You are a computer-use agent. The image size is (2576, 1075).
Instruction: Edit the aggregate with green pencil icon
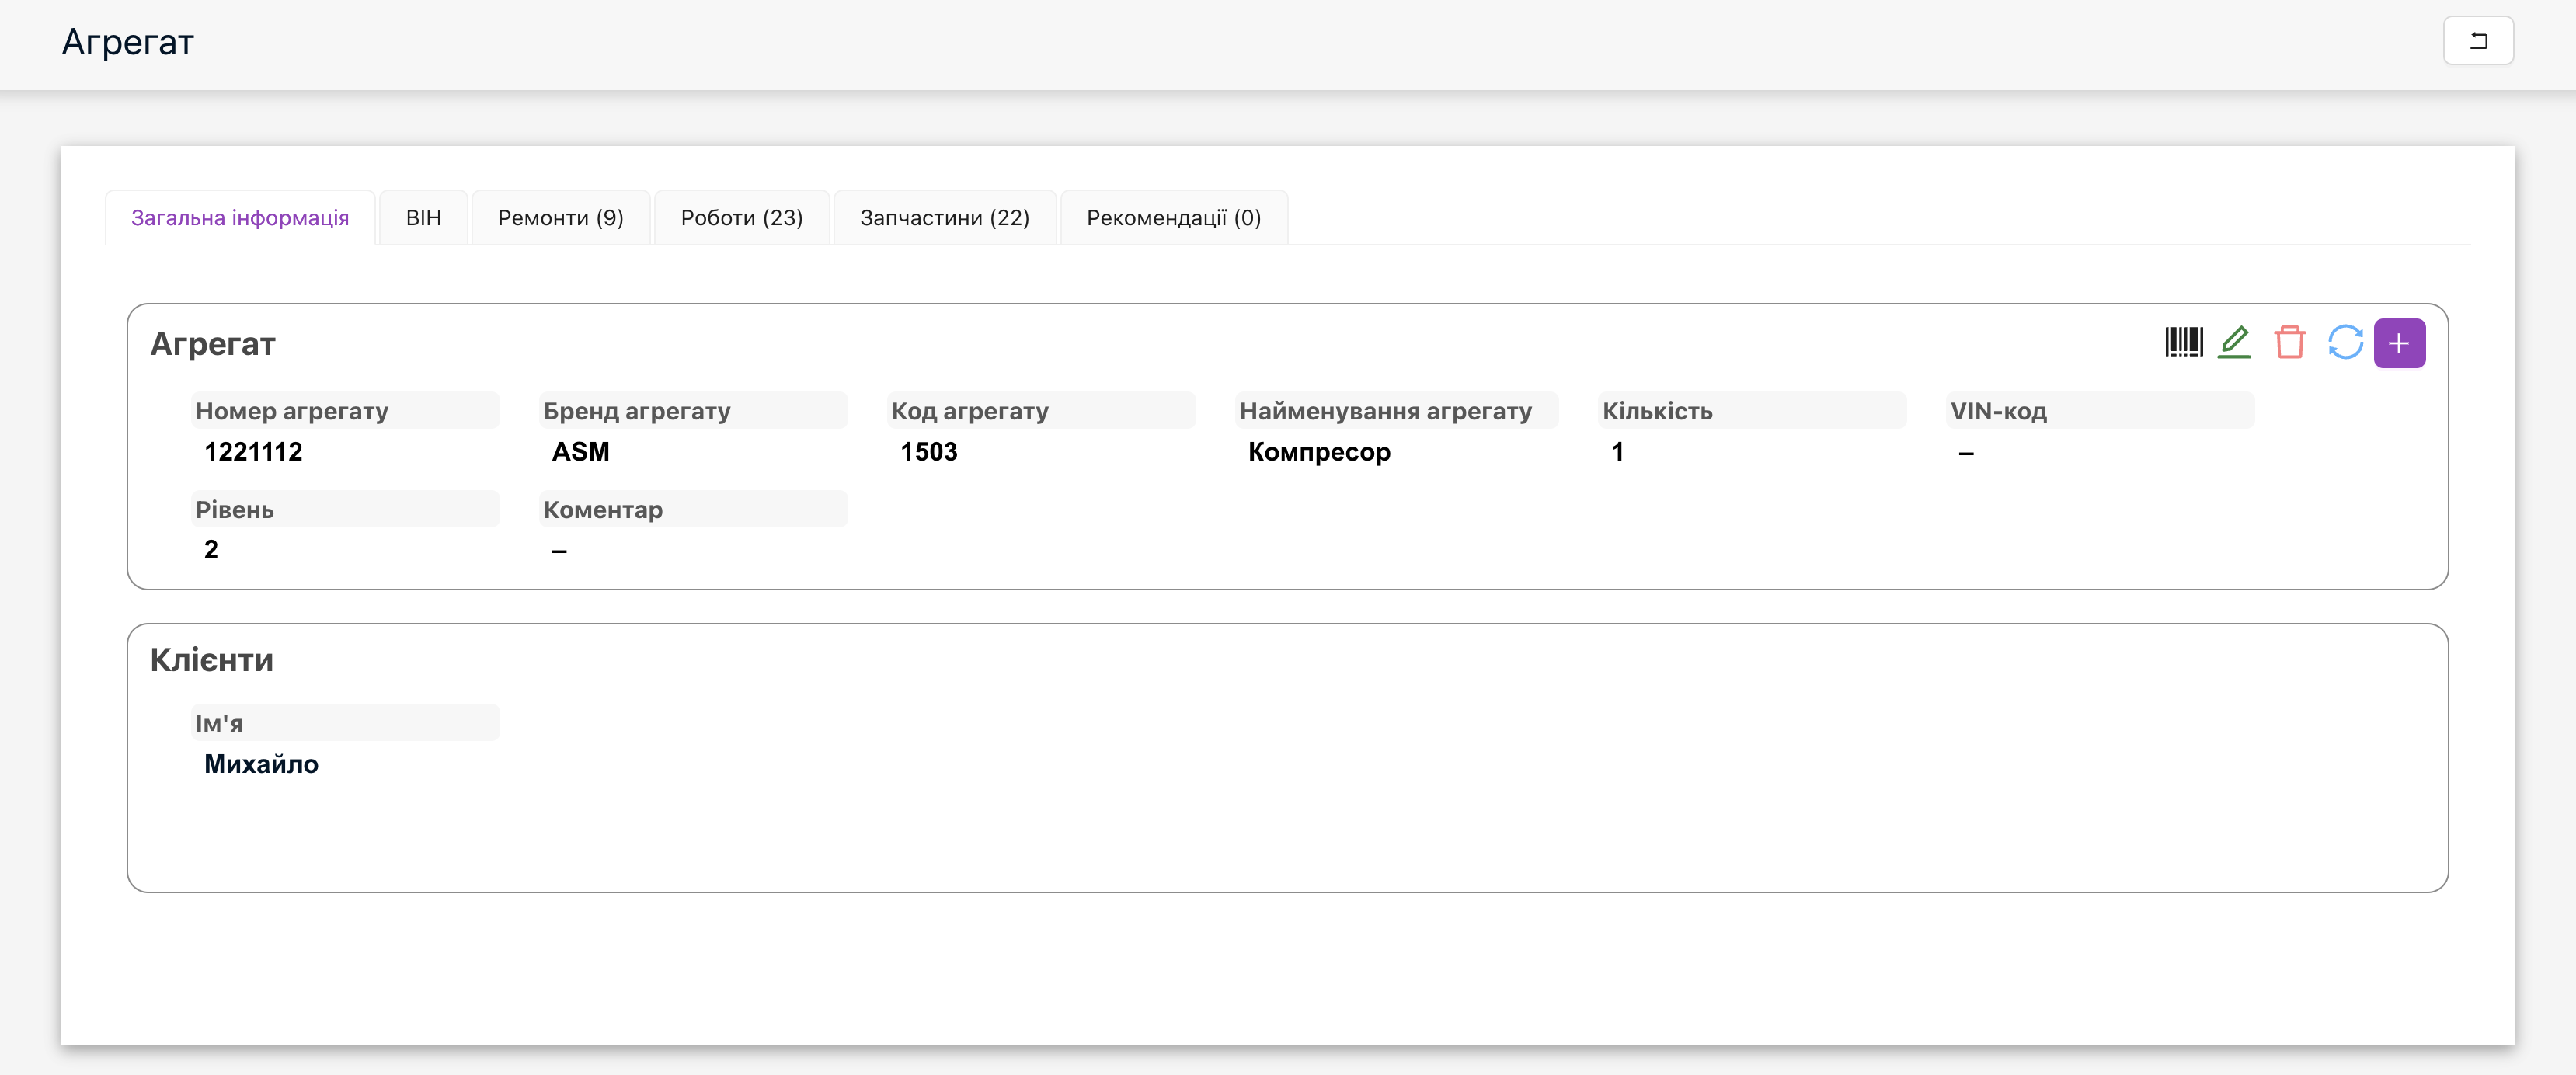click(2234, 343)
